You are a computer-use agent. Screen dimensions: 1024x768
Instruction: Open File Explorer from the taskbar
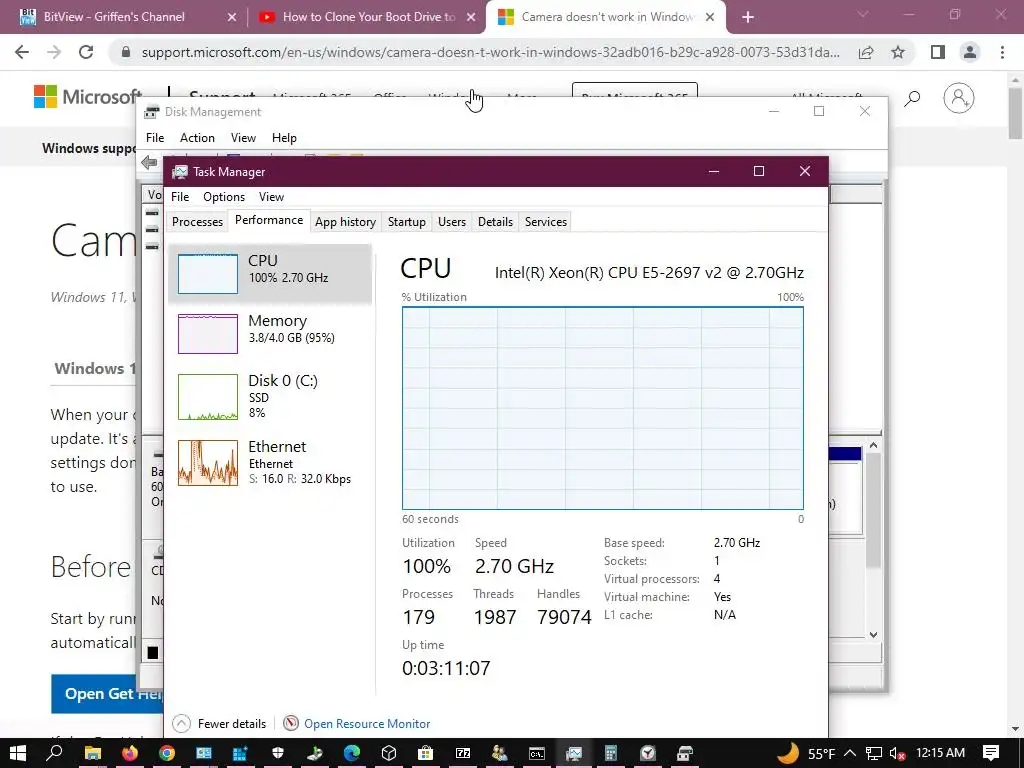tap(93, 753)
